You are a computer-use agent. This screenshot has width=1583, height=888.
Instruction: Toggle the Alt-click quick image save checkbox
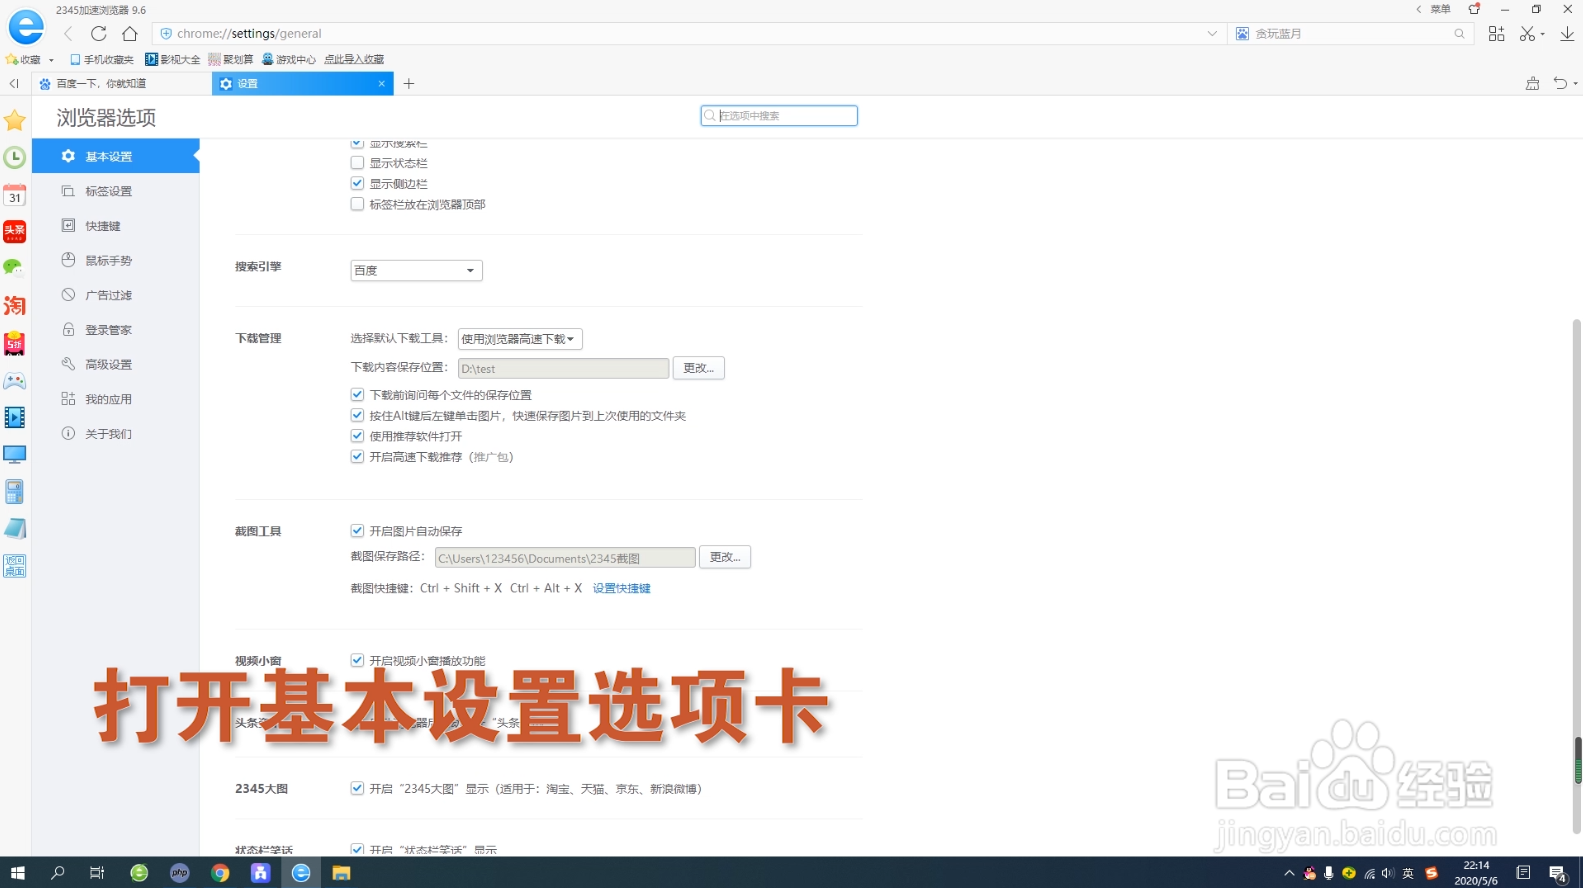point(357,415)
